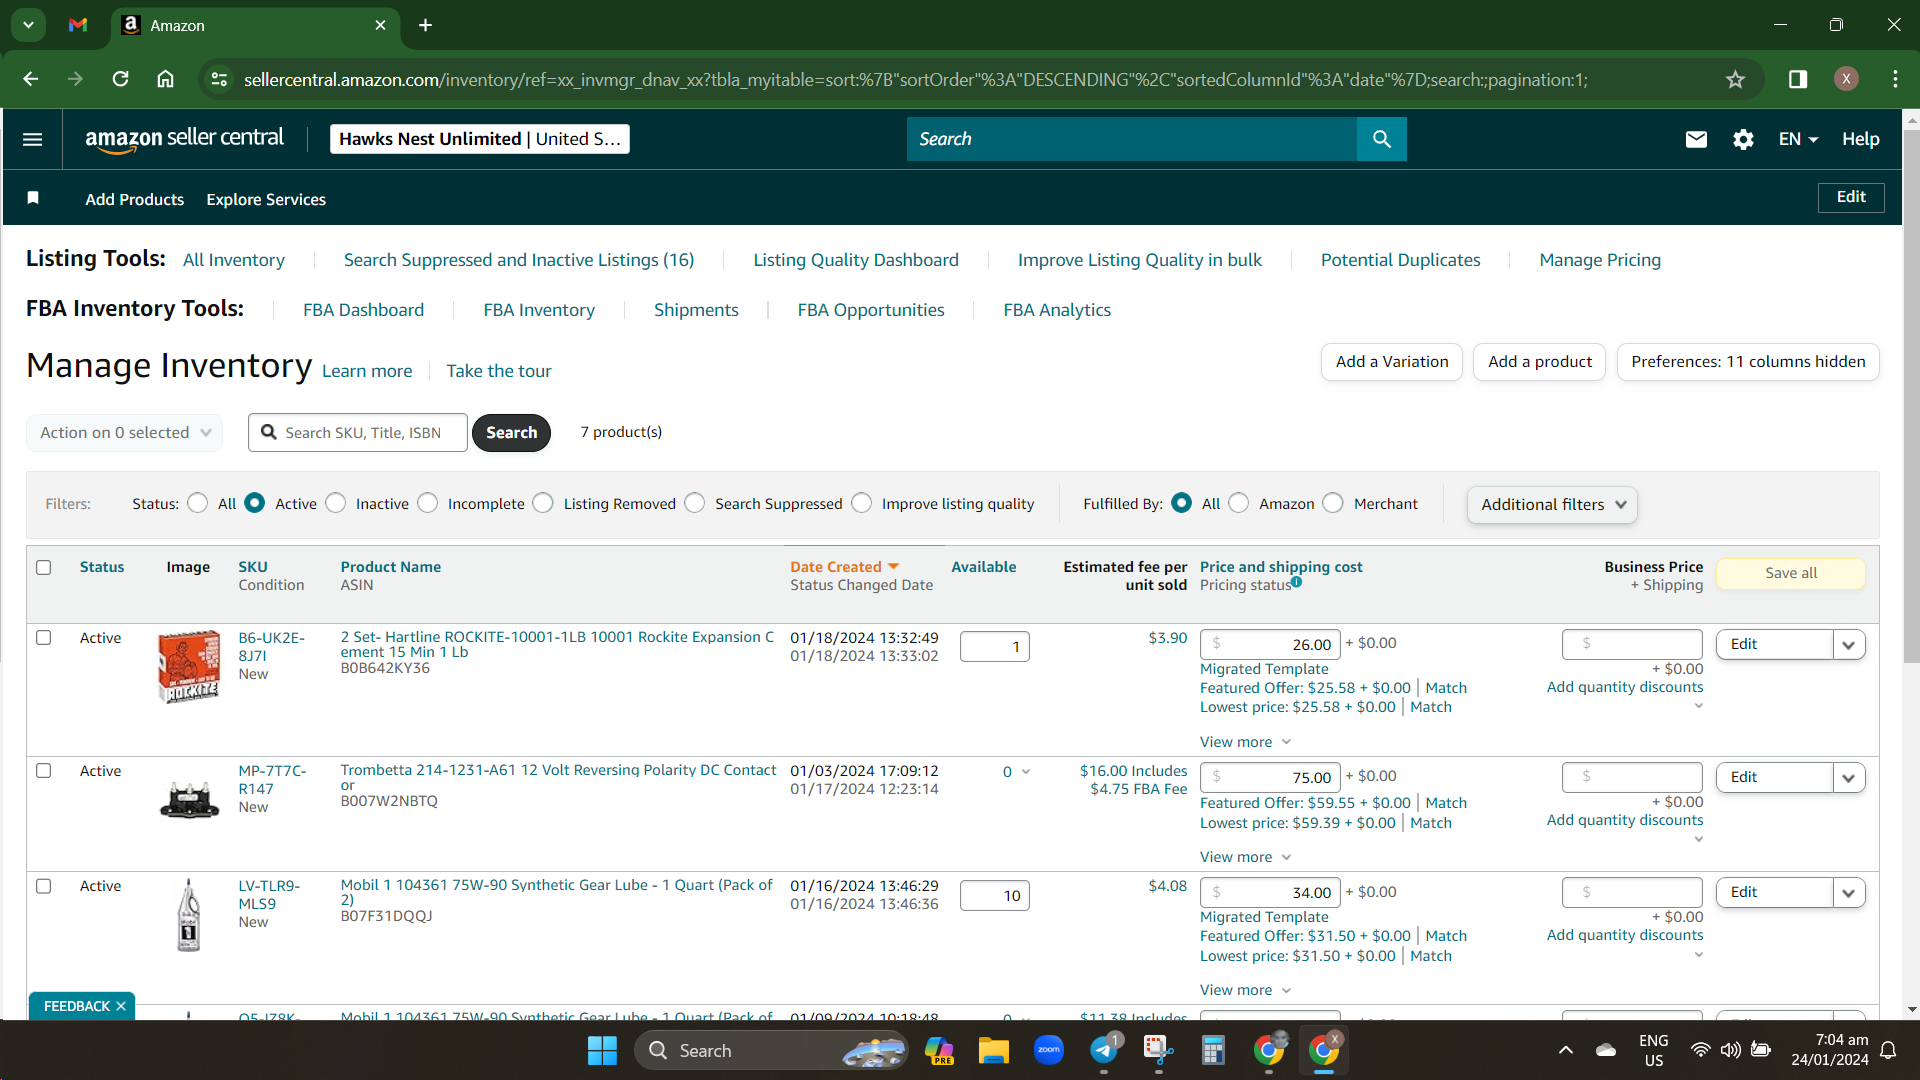Open the Shipments tool
The image size is (1920, 1080).
click(x=696, y=310)
